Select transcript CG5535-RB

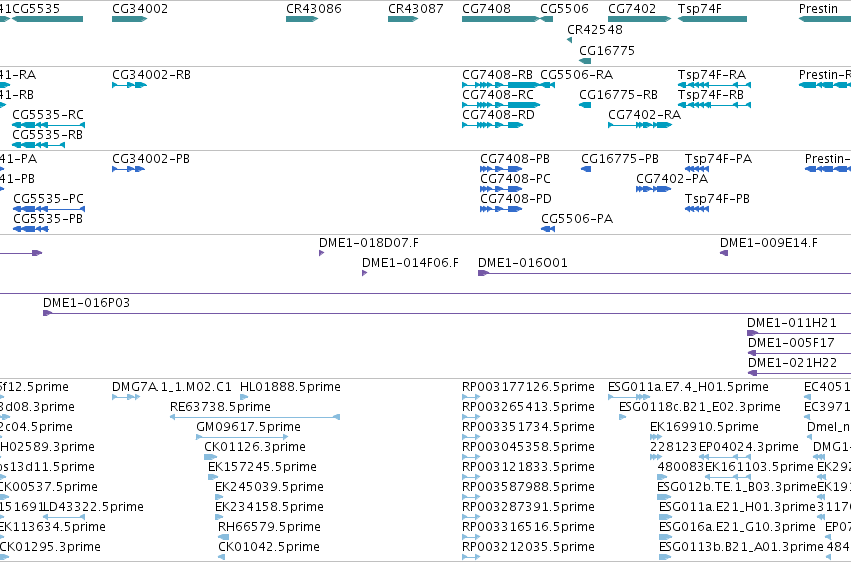(x=39, y=145)
